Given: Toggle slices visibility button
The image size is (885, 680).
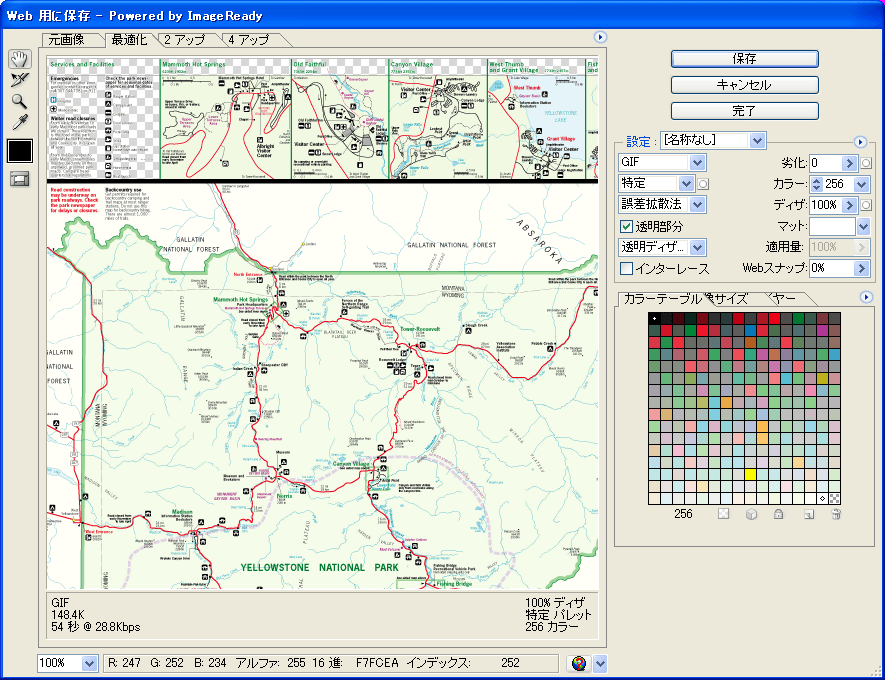Looking at the screenshot, I should (19, 179).
